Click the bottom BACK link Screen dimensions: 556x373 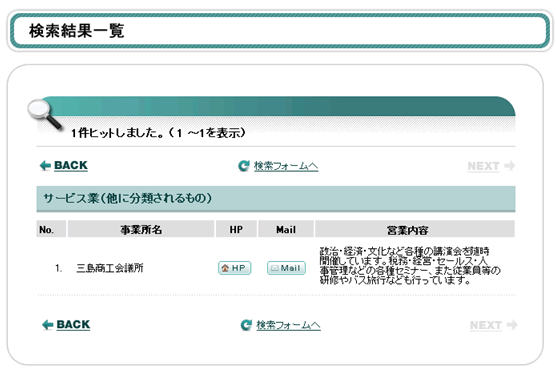click(x=73, y=325)
